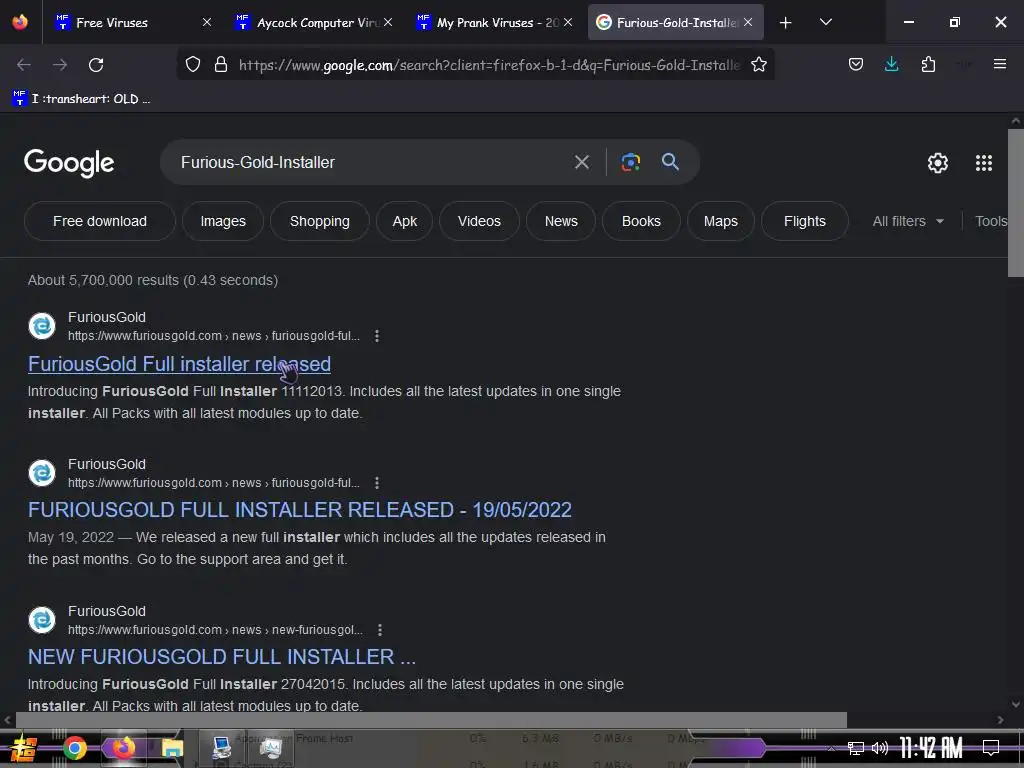Select the Books filter
This screenshot has height=768, width=1024.
click(641, 221)
